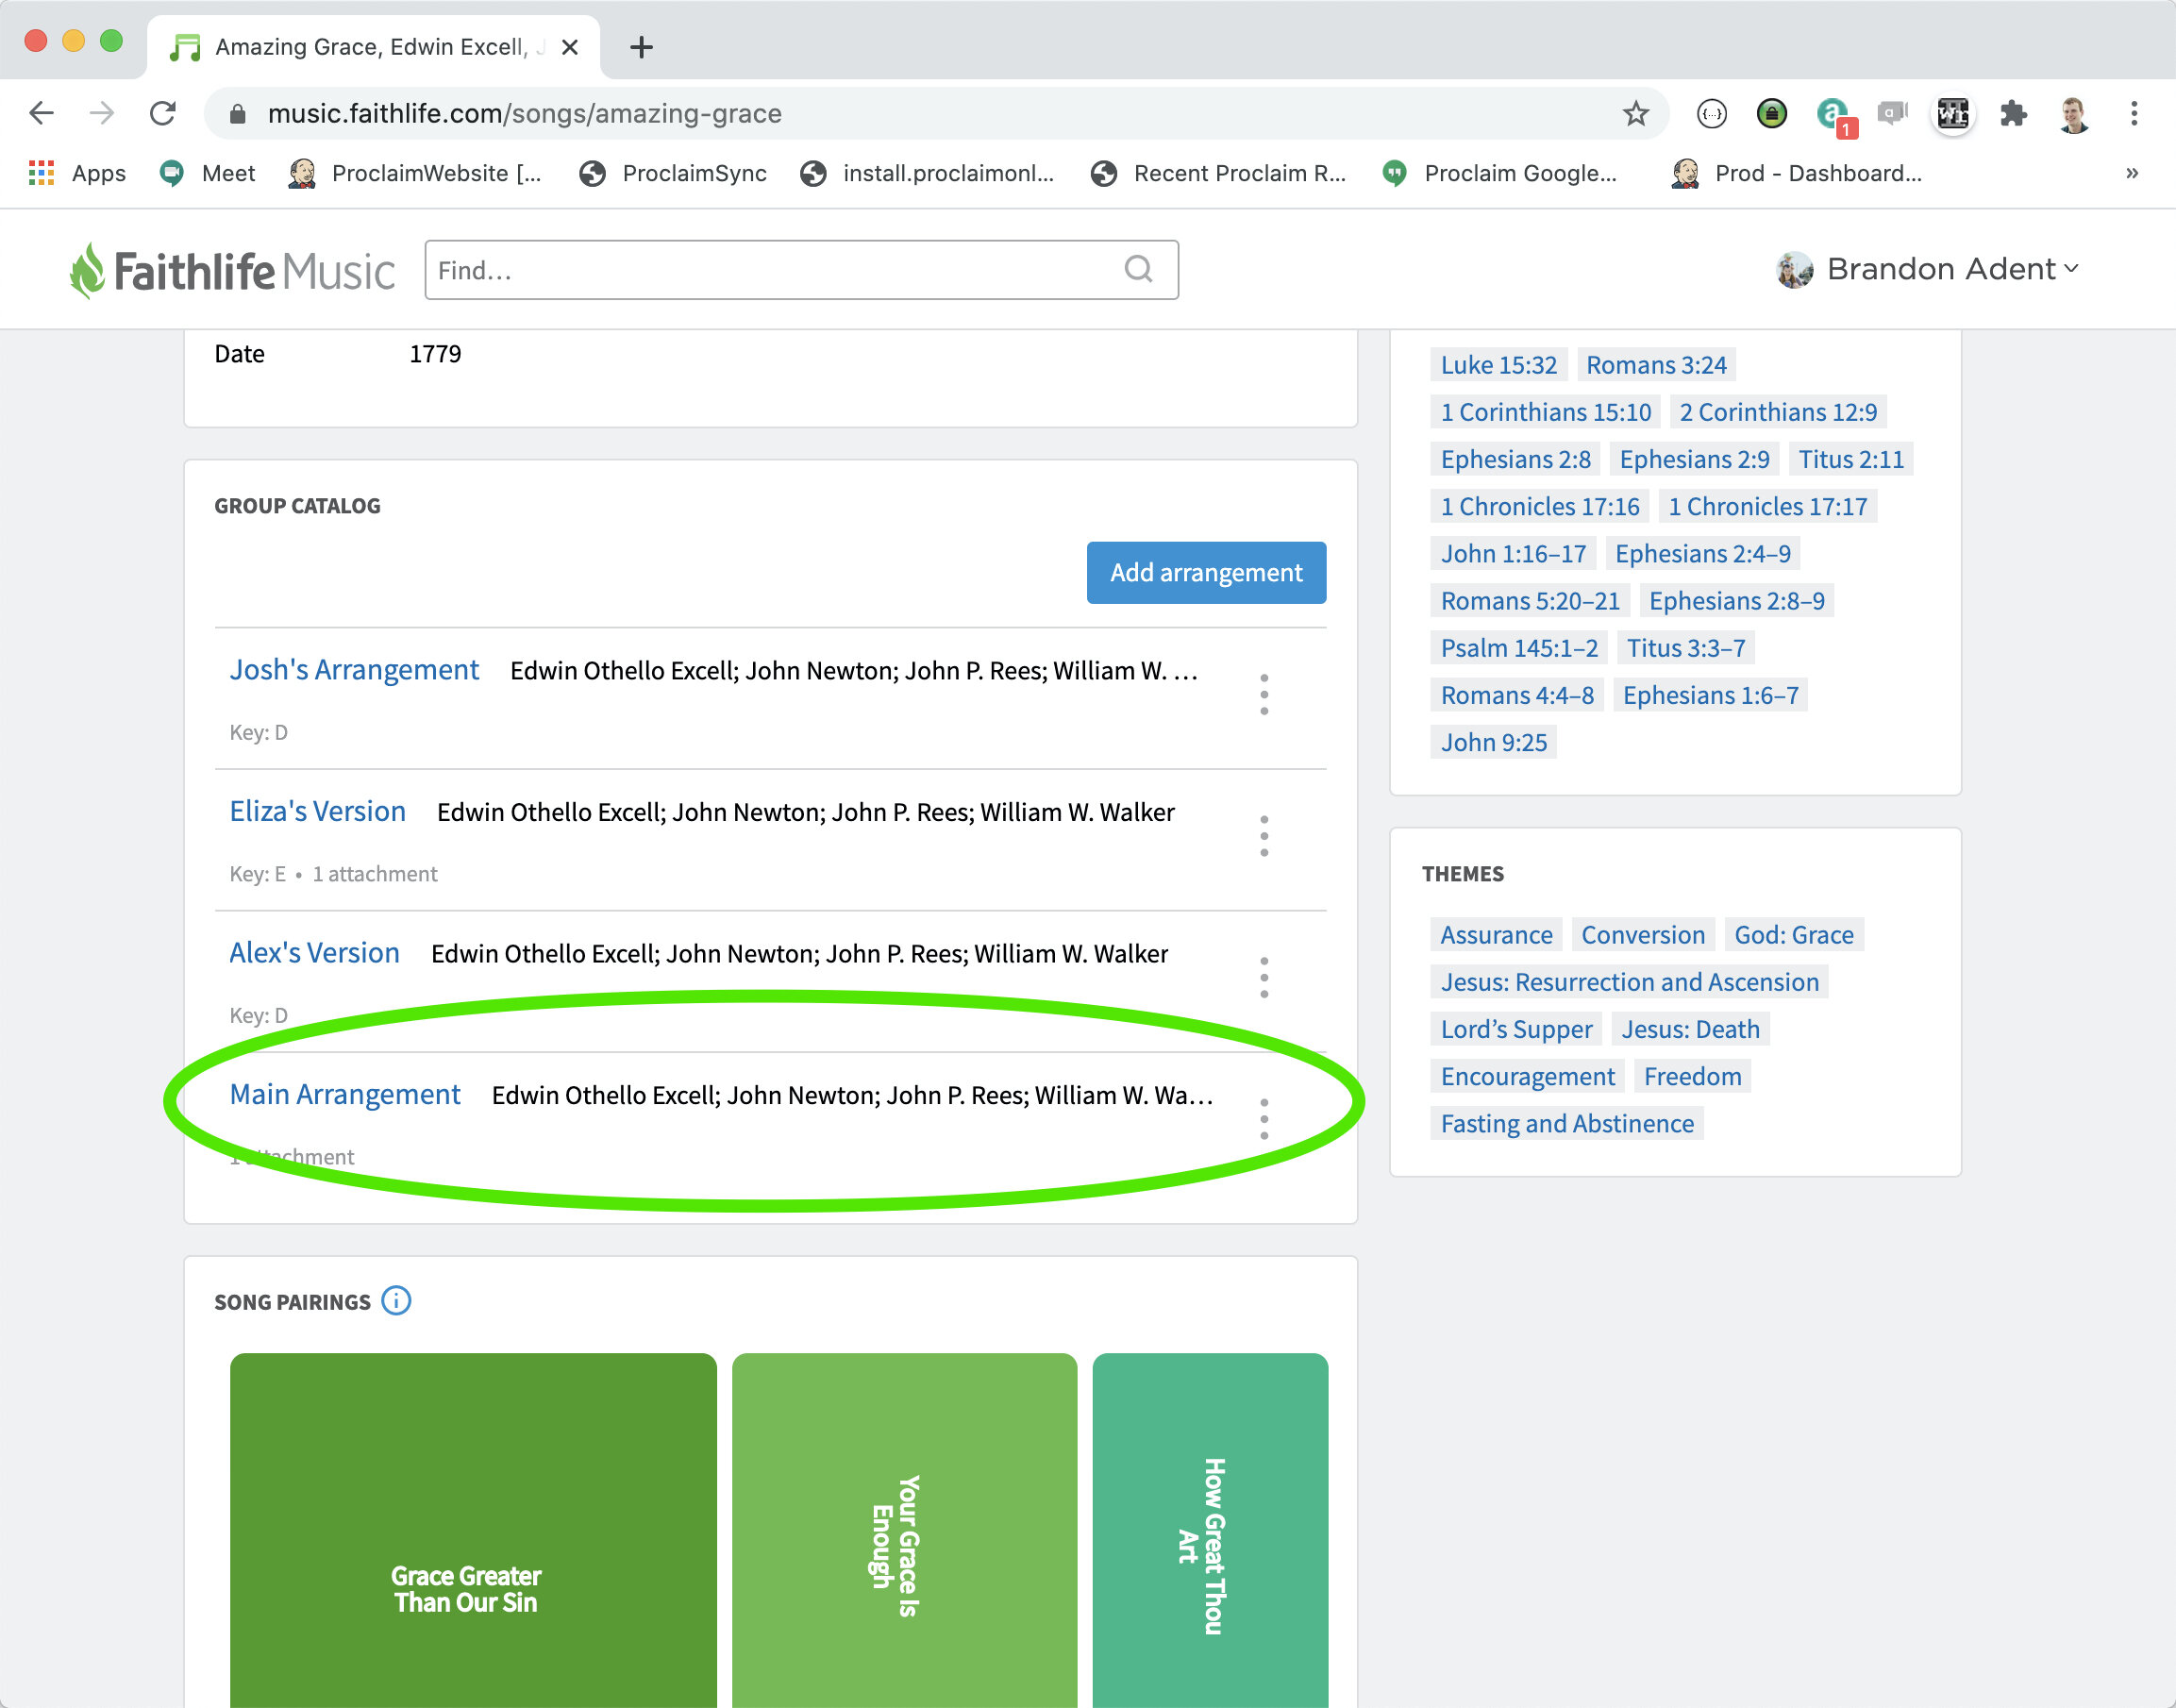Click the search magnifier icon in Find box
2176x1708 pixels.
1138,269
